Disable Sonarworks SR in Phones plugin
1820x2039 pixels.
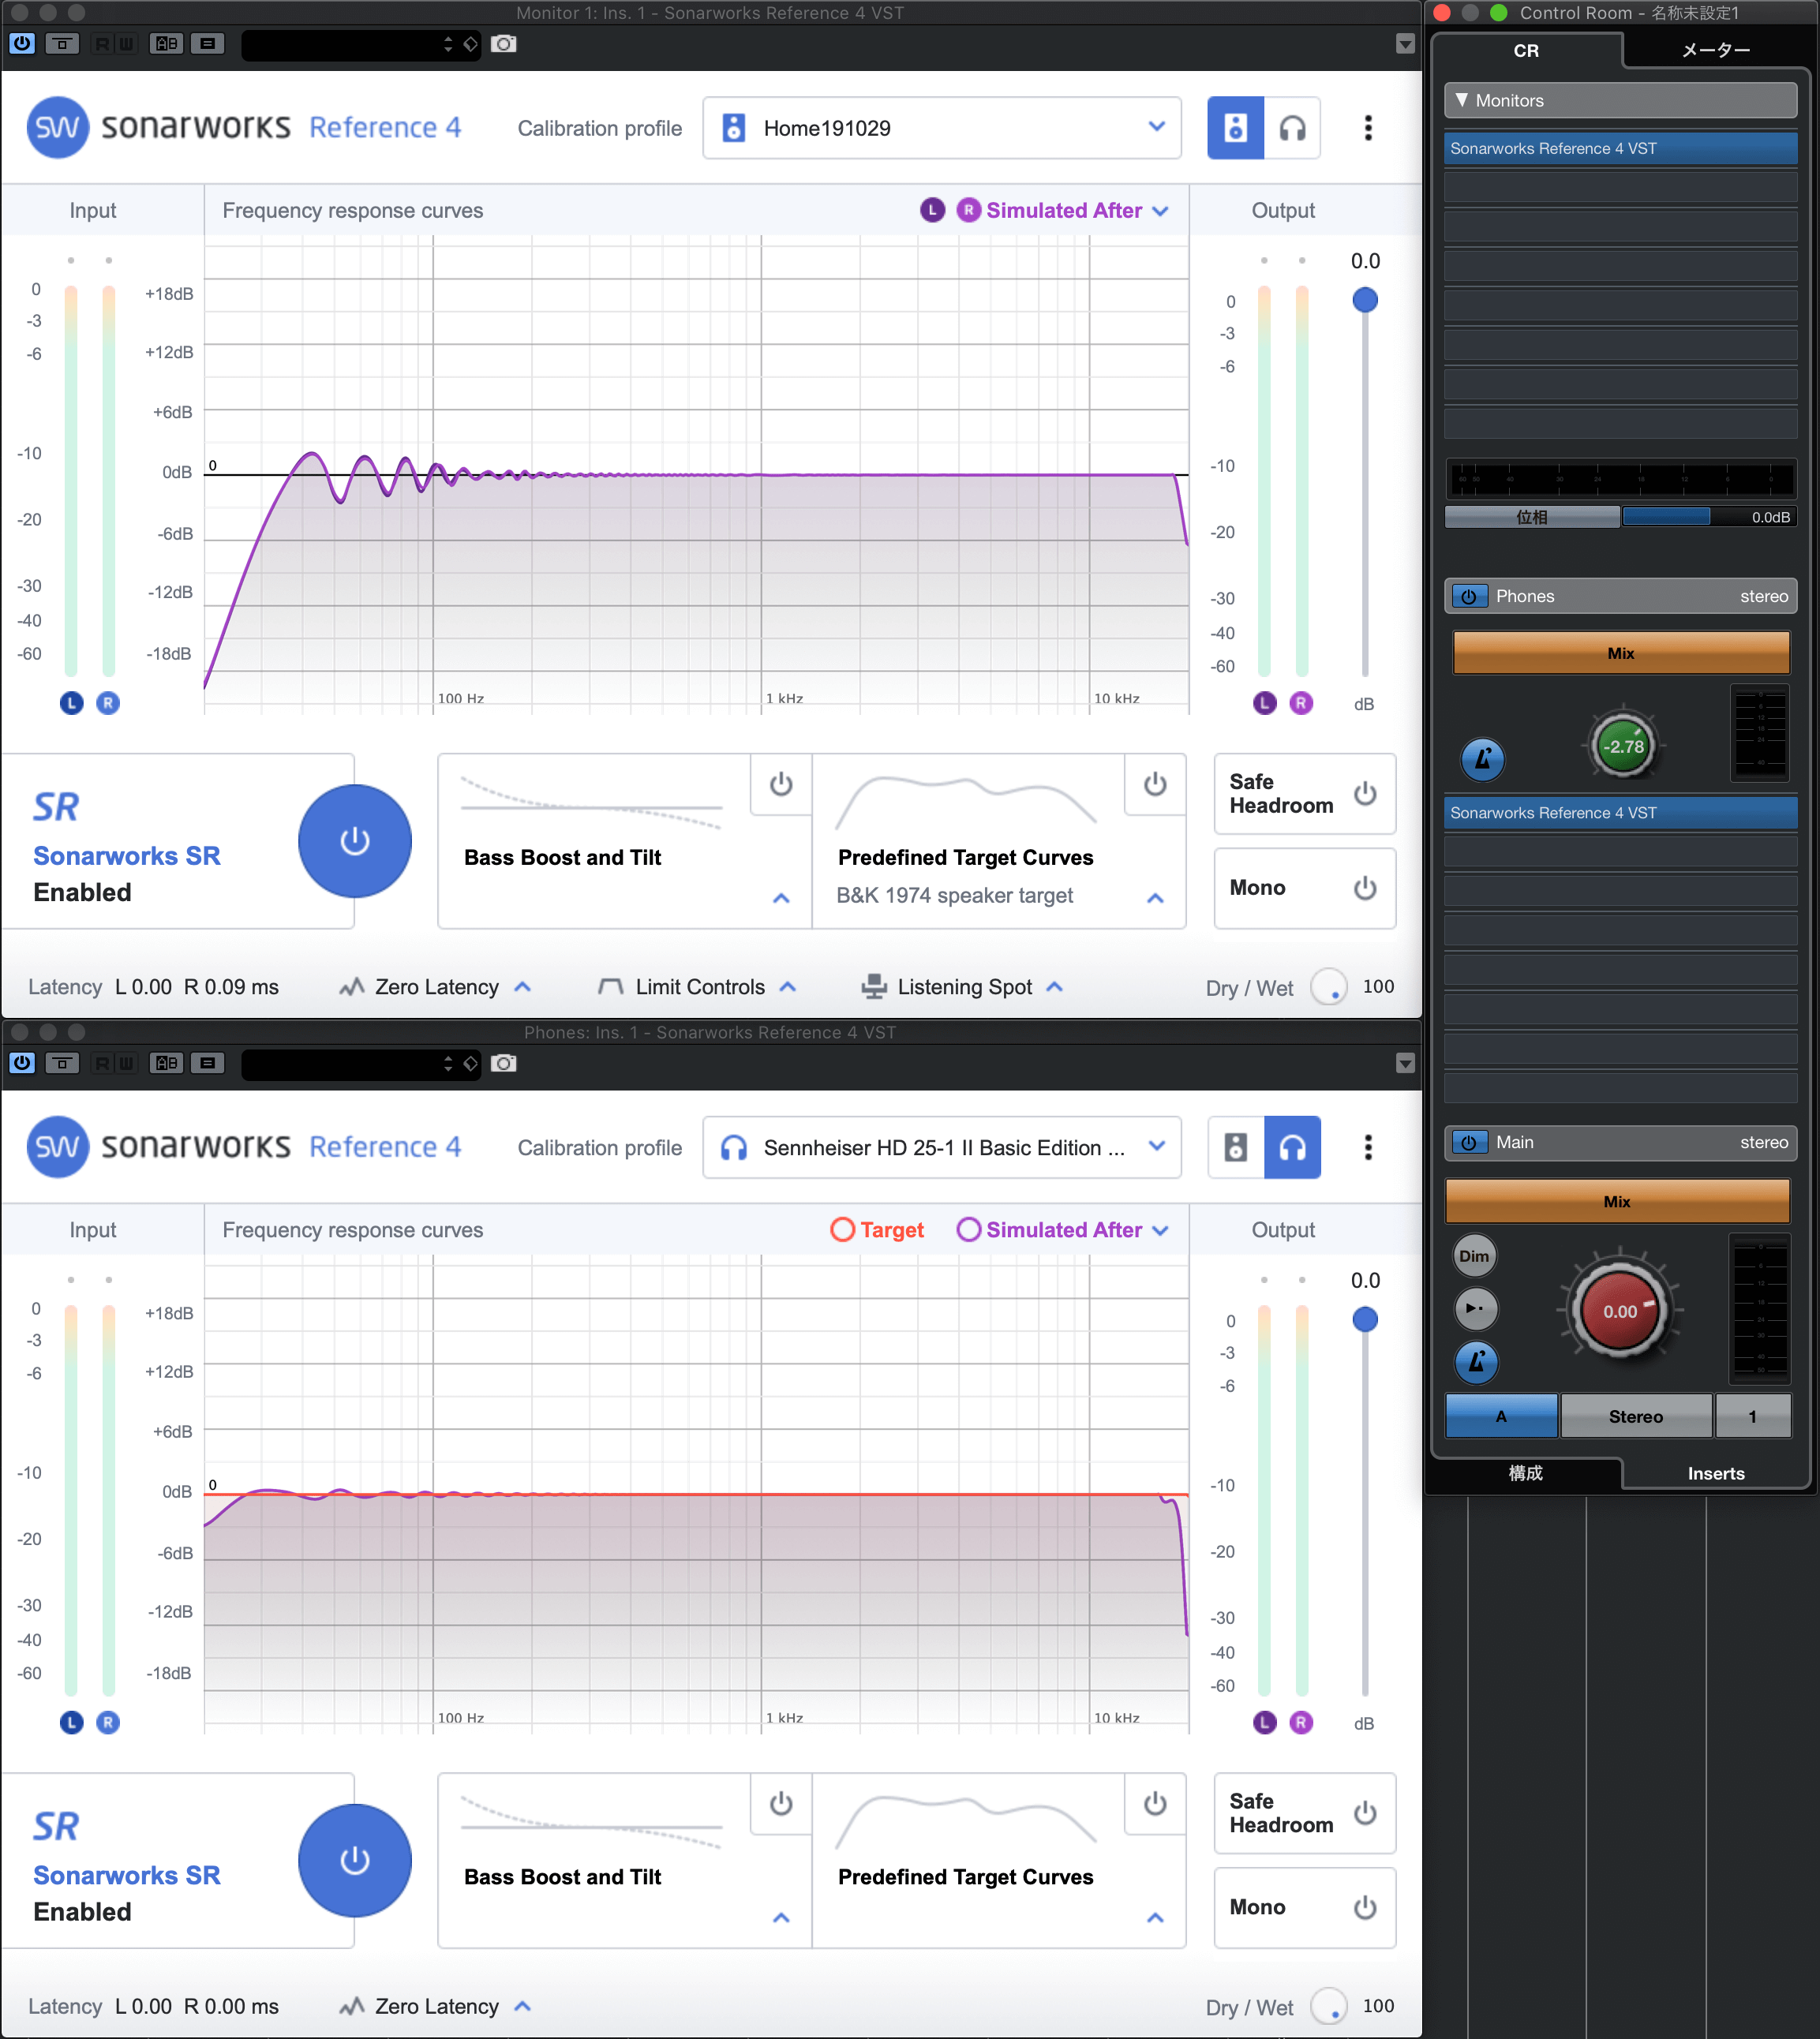(x=355, y=1860)
